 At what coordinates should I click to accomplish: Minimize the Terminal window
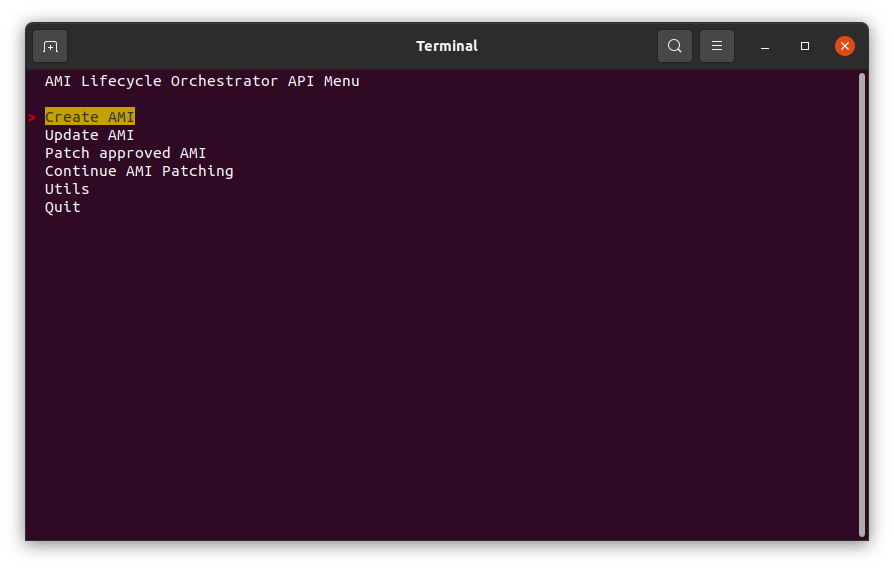pos(765,46)
